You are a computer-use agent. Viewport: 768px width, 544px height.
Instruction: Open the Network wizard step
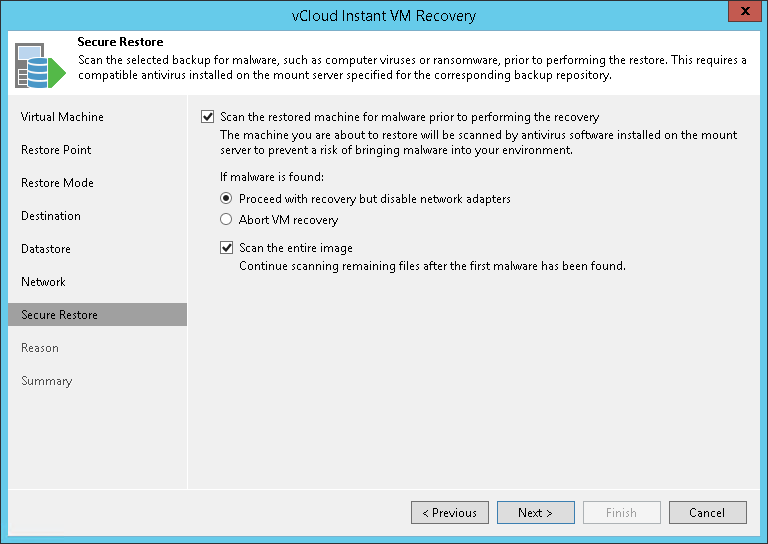click(x=43, y=282)
